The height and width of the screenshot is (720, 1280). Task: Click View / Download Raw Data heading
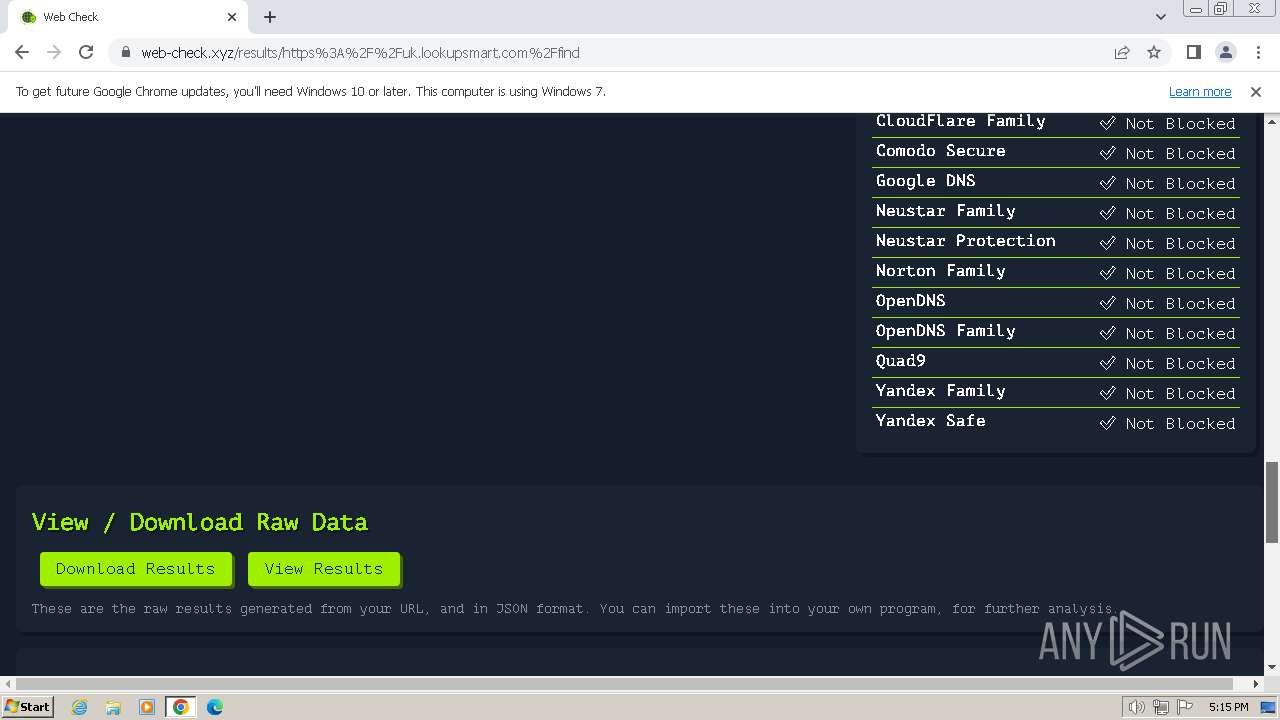pos(199,522)
